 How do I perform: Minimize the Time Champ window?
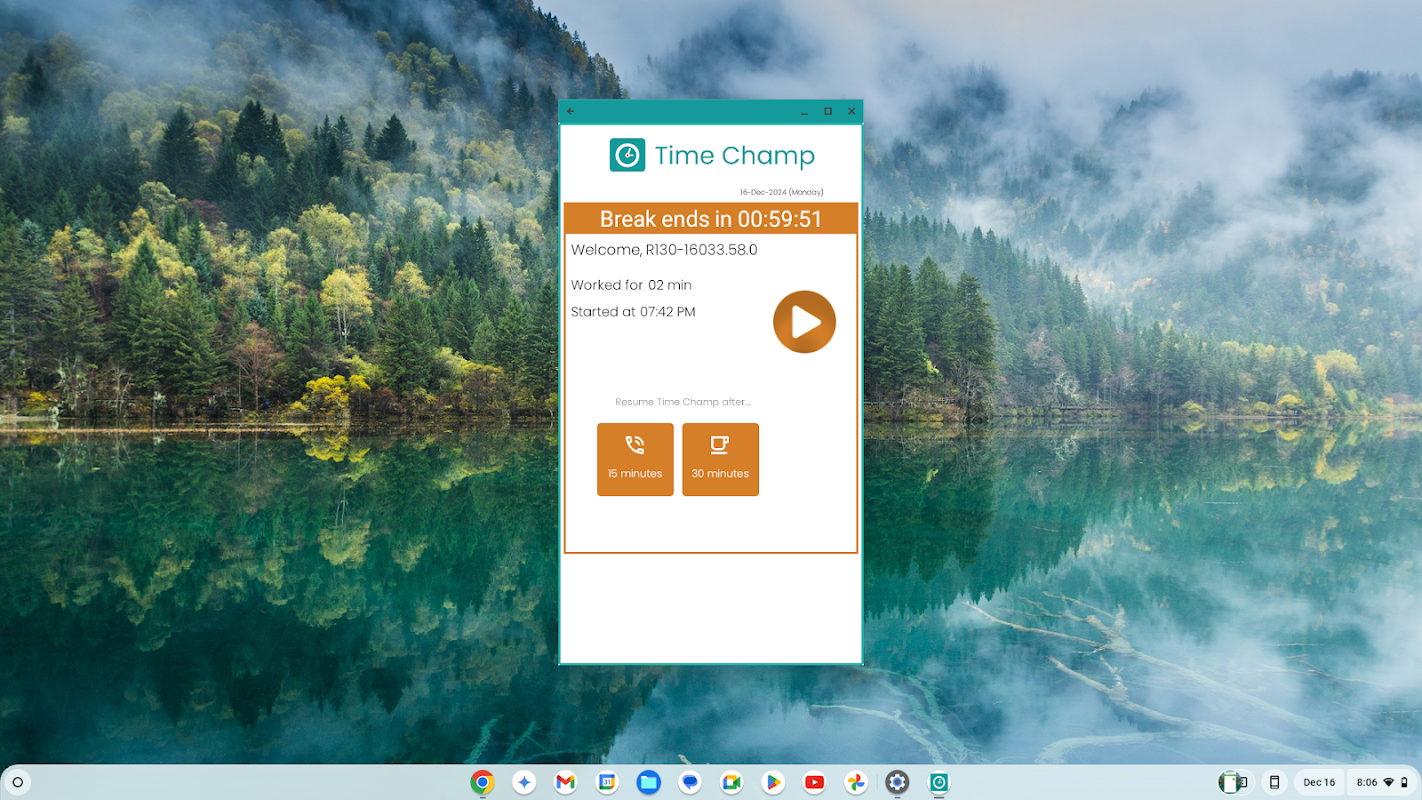point(804,111)
